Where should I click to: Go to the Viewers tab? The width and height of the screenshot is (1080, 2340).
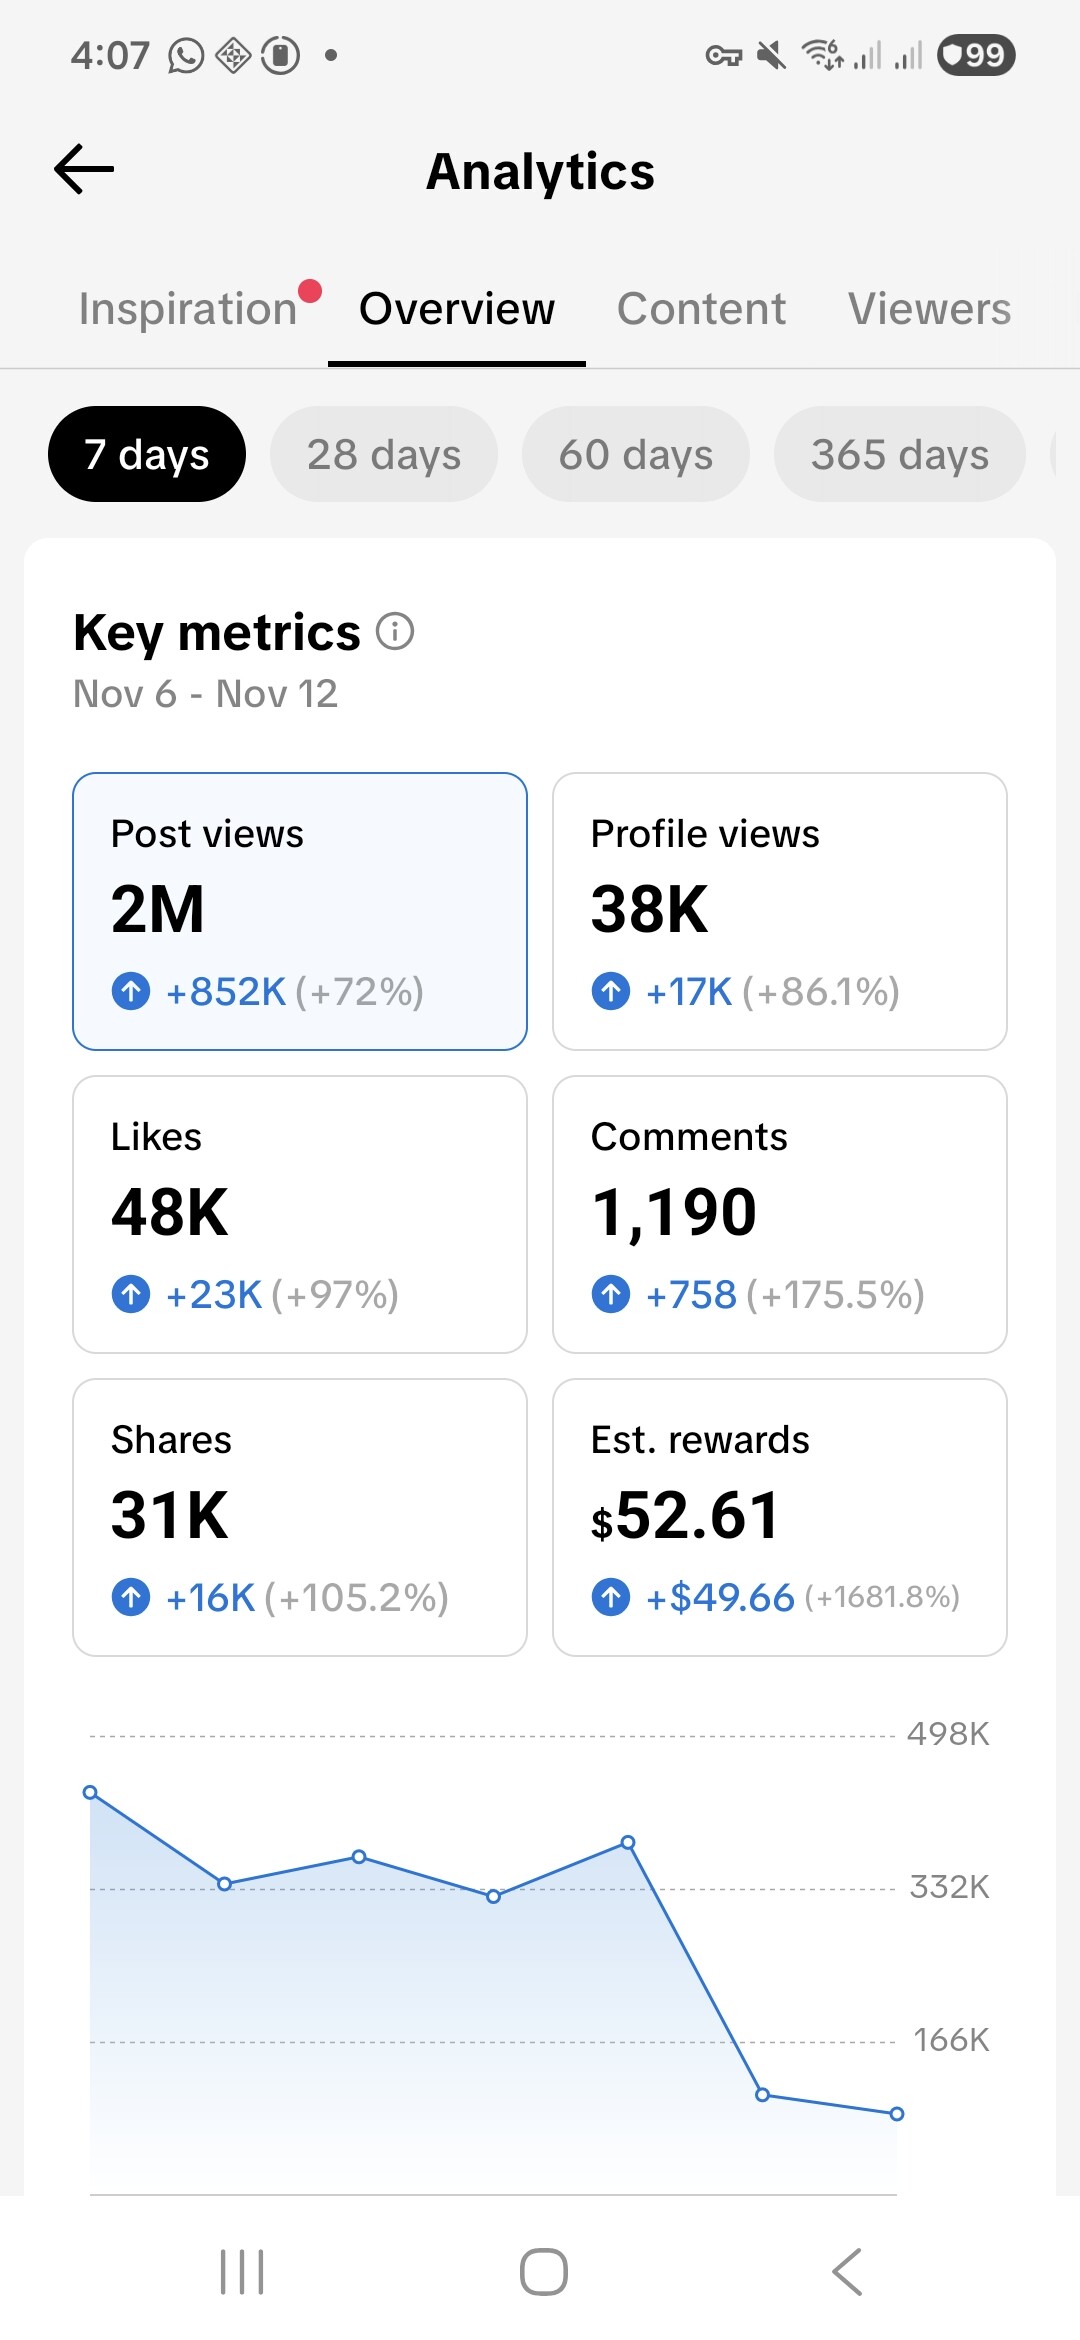tap(929, 309)
